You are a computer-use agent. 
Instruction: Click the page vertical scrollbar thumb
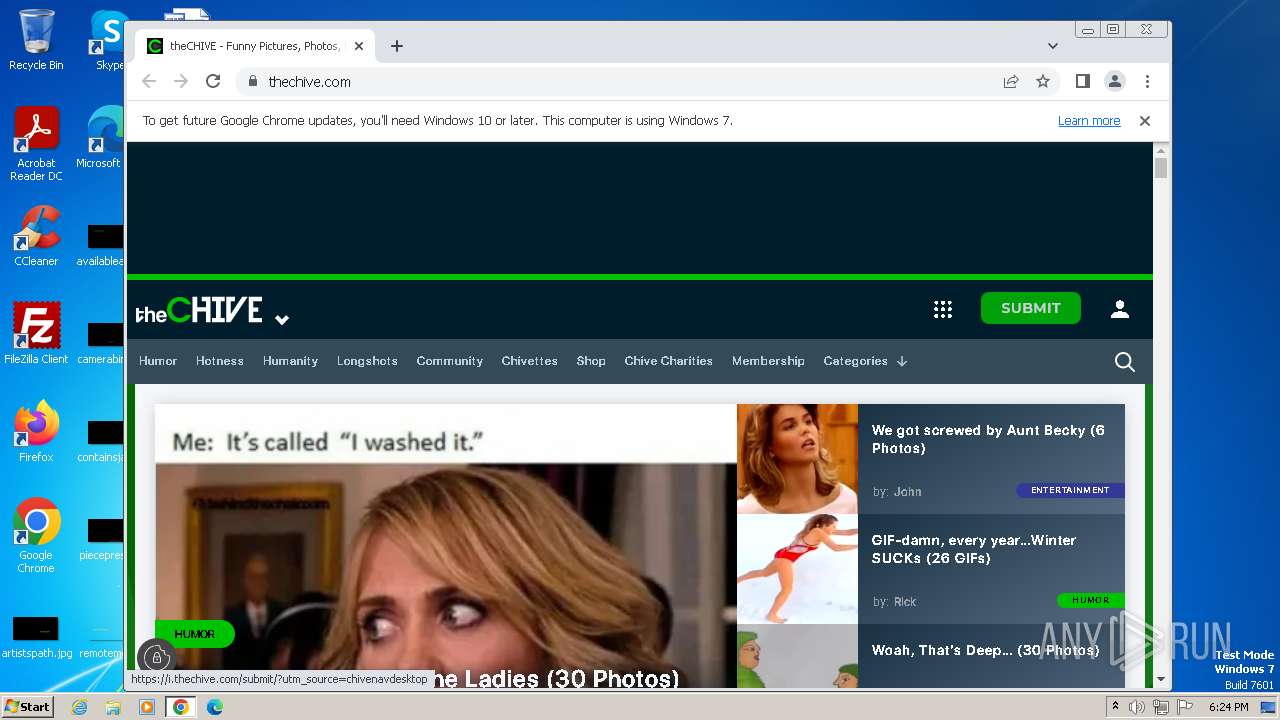[1161, 168]
